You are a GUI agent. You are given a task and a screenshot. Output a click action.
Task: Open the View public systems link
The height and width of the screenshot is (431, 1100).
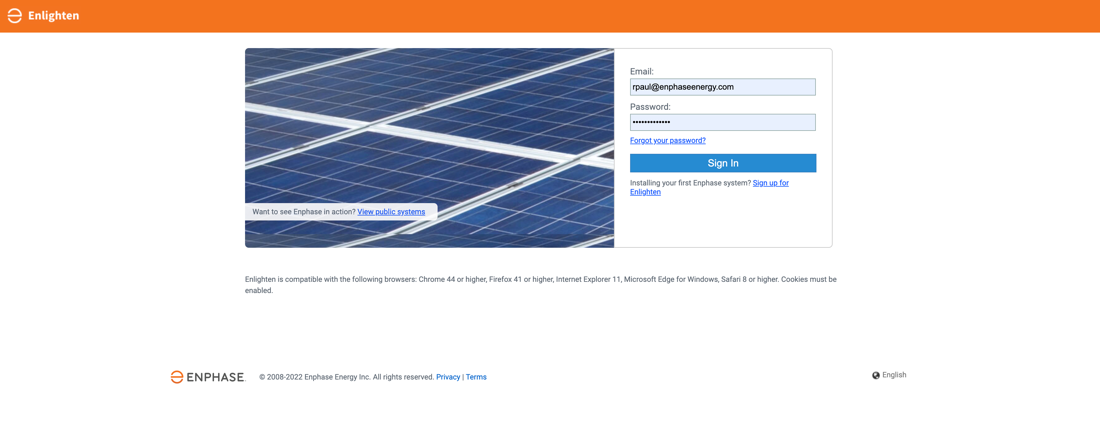coord(391,212)
